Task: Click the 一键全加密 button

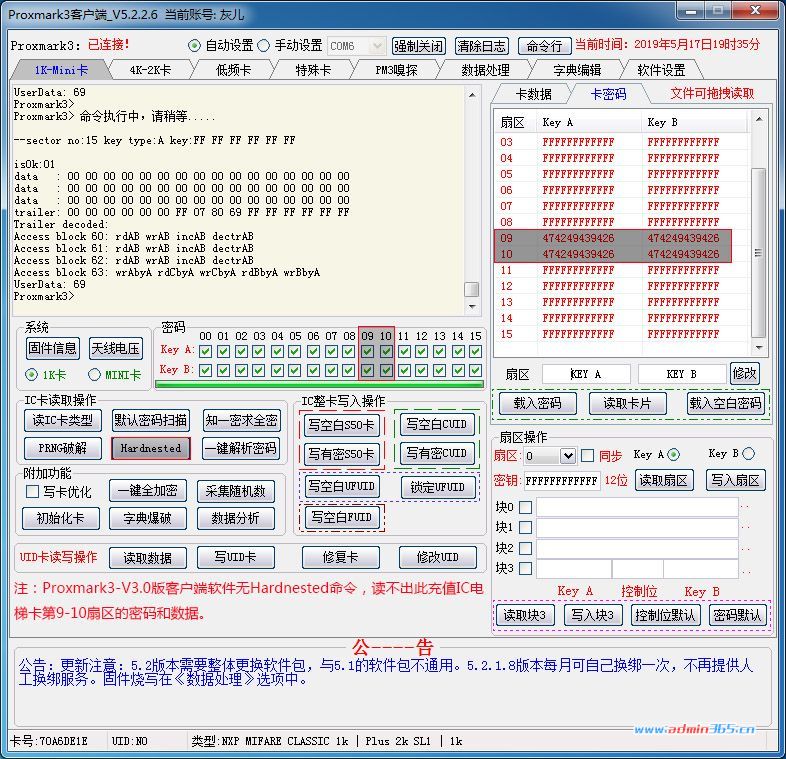Action: click(147, 491)
